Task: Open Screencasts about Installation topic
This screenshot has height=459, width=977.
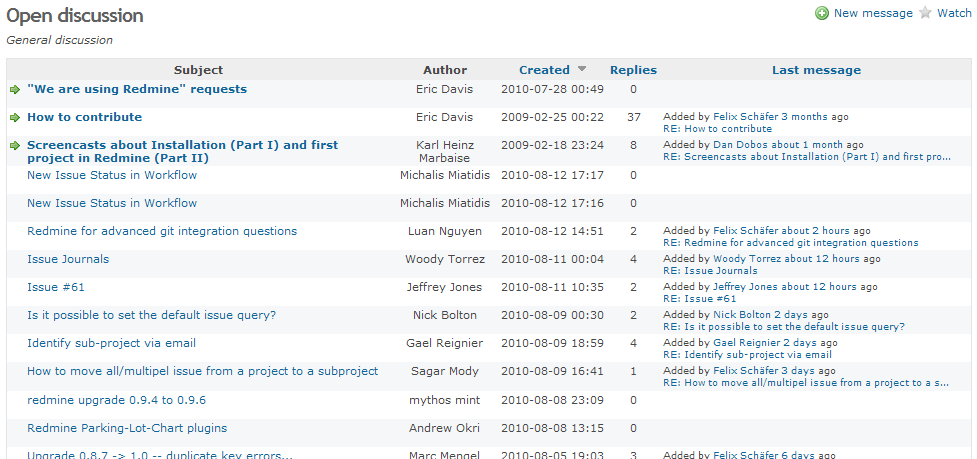Action: [183, 151]
